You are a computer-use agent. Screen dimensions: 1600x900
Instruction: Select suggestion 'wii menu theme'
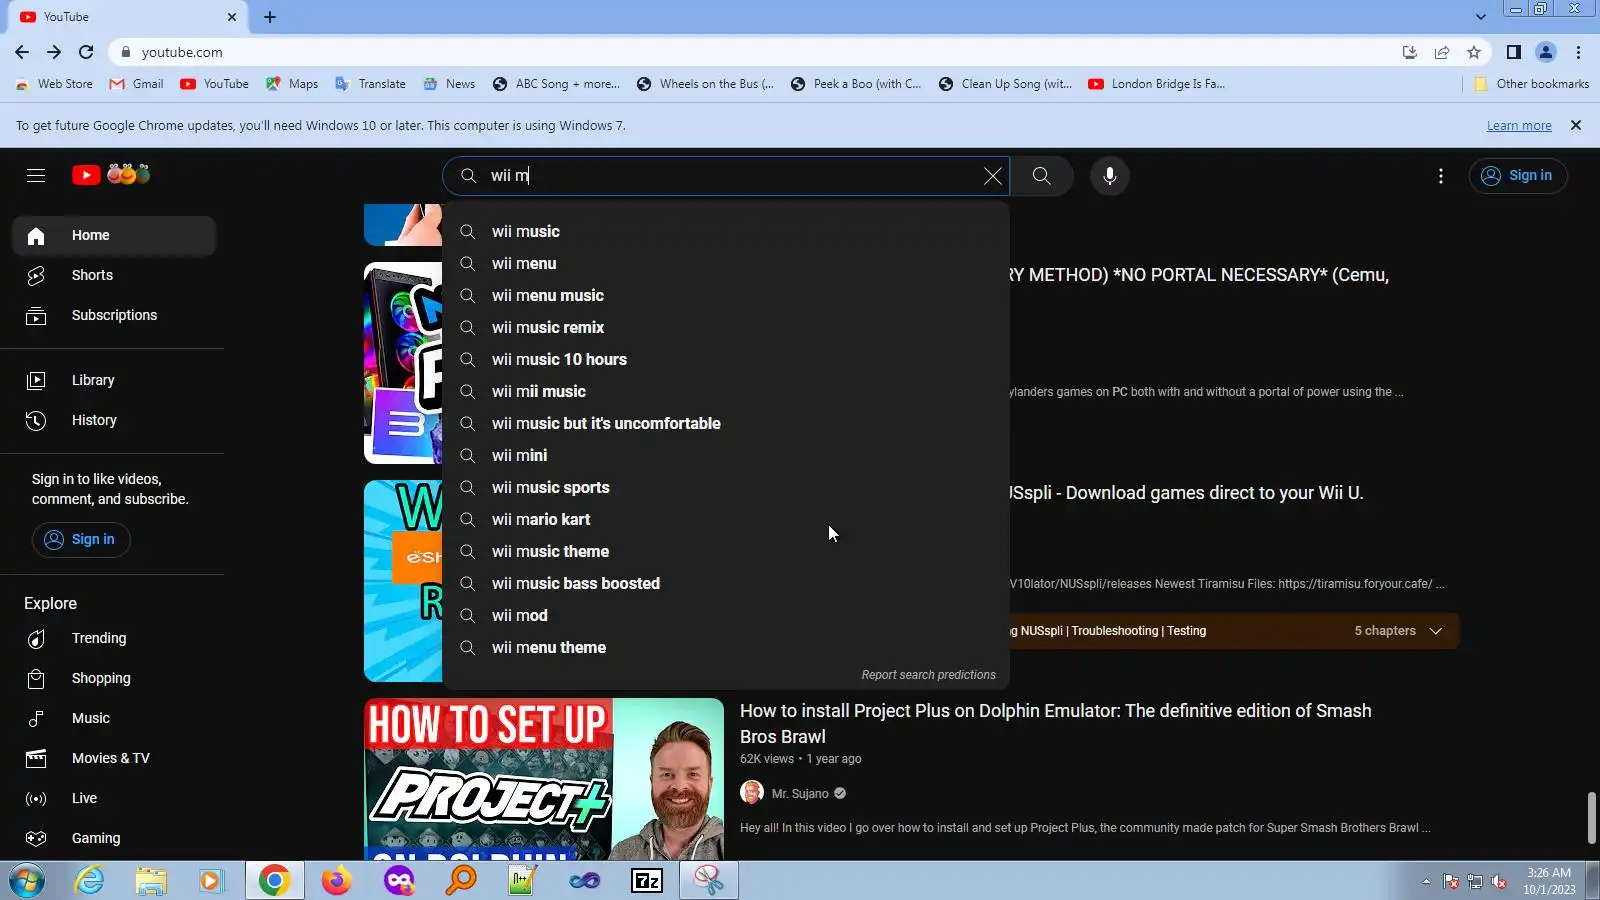coord(726,648)
